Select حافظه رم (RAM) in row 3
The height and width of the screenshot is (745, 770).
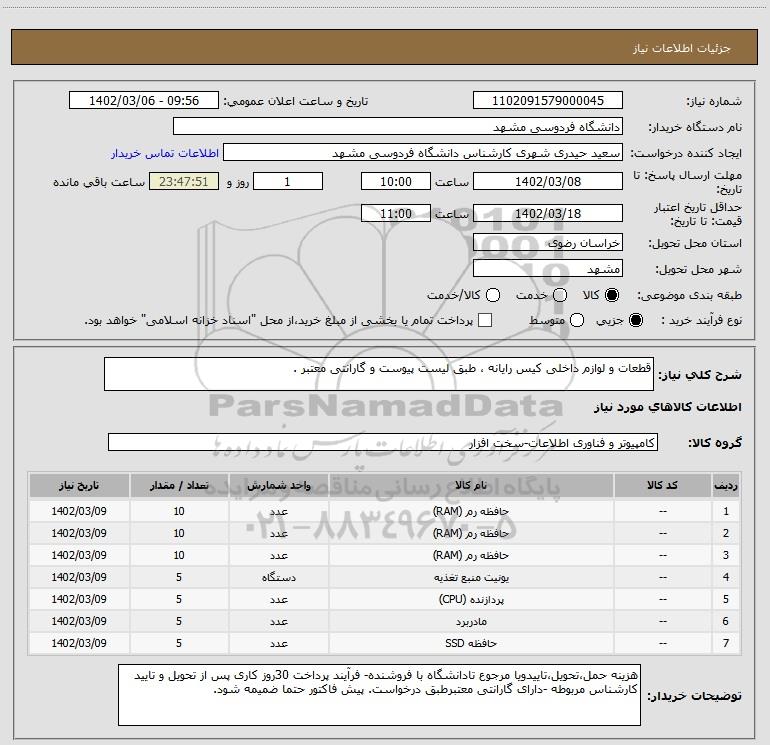click(471, 555)
